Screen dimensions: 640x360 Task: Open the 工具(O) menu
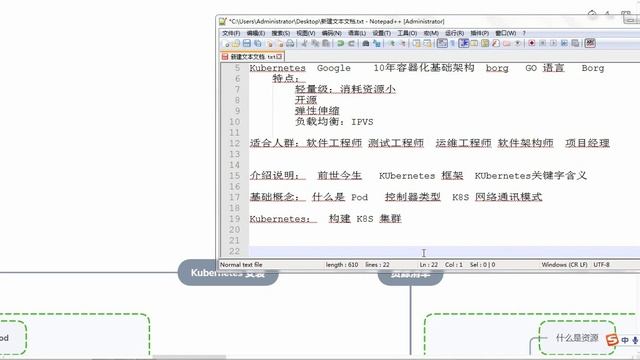point(407,33)
